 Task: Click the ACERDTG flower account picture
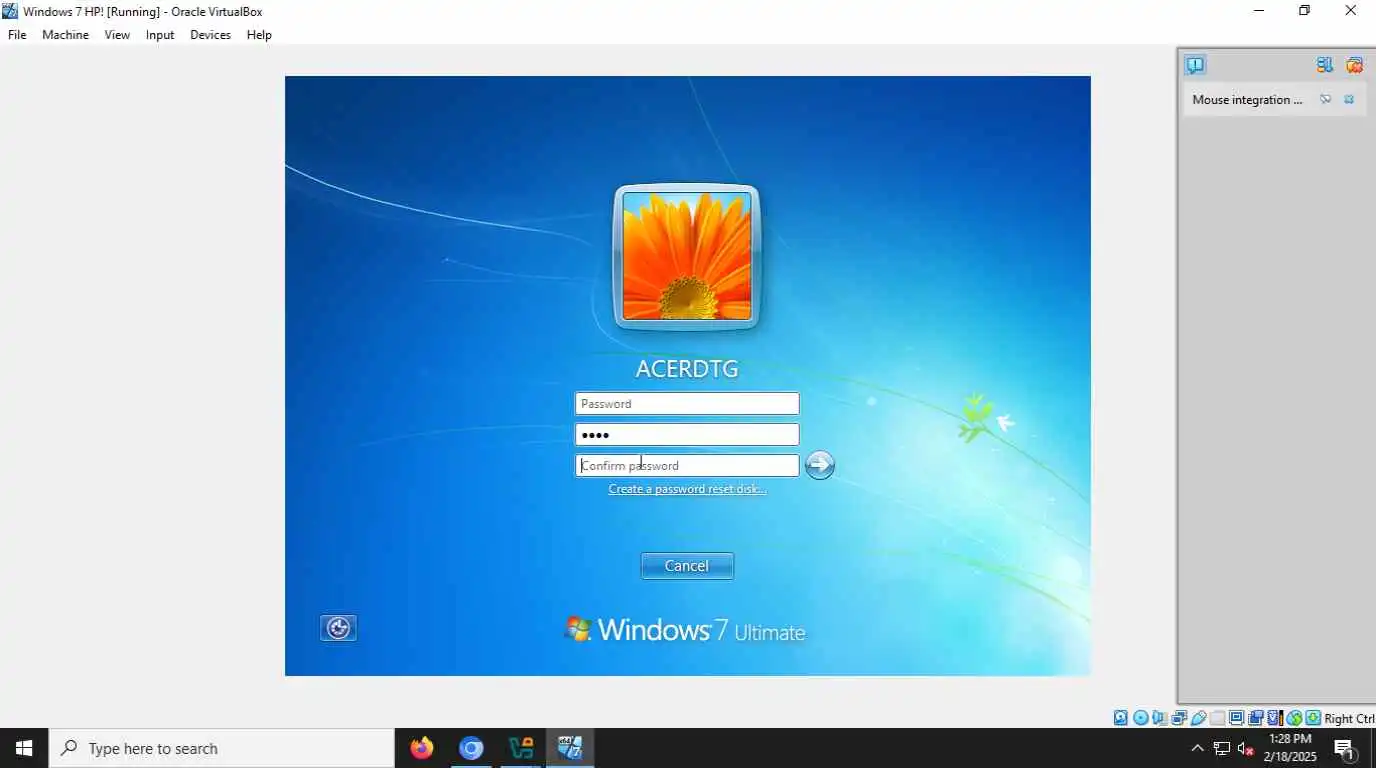point(687,257)
